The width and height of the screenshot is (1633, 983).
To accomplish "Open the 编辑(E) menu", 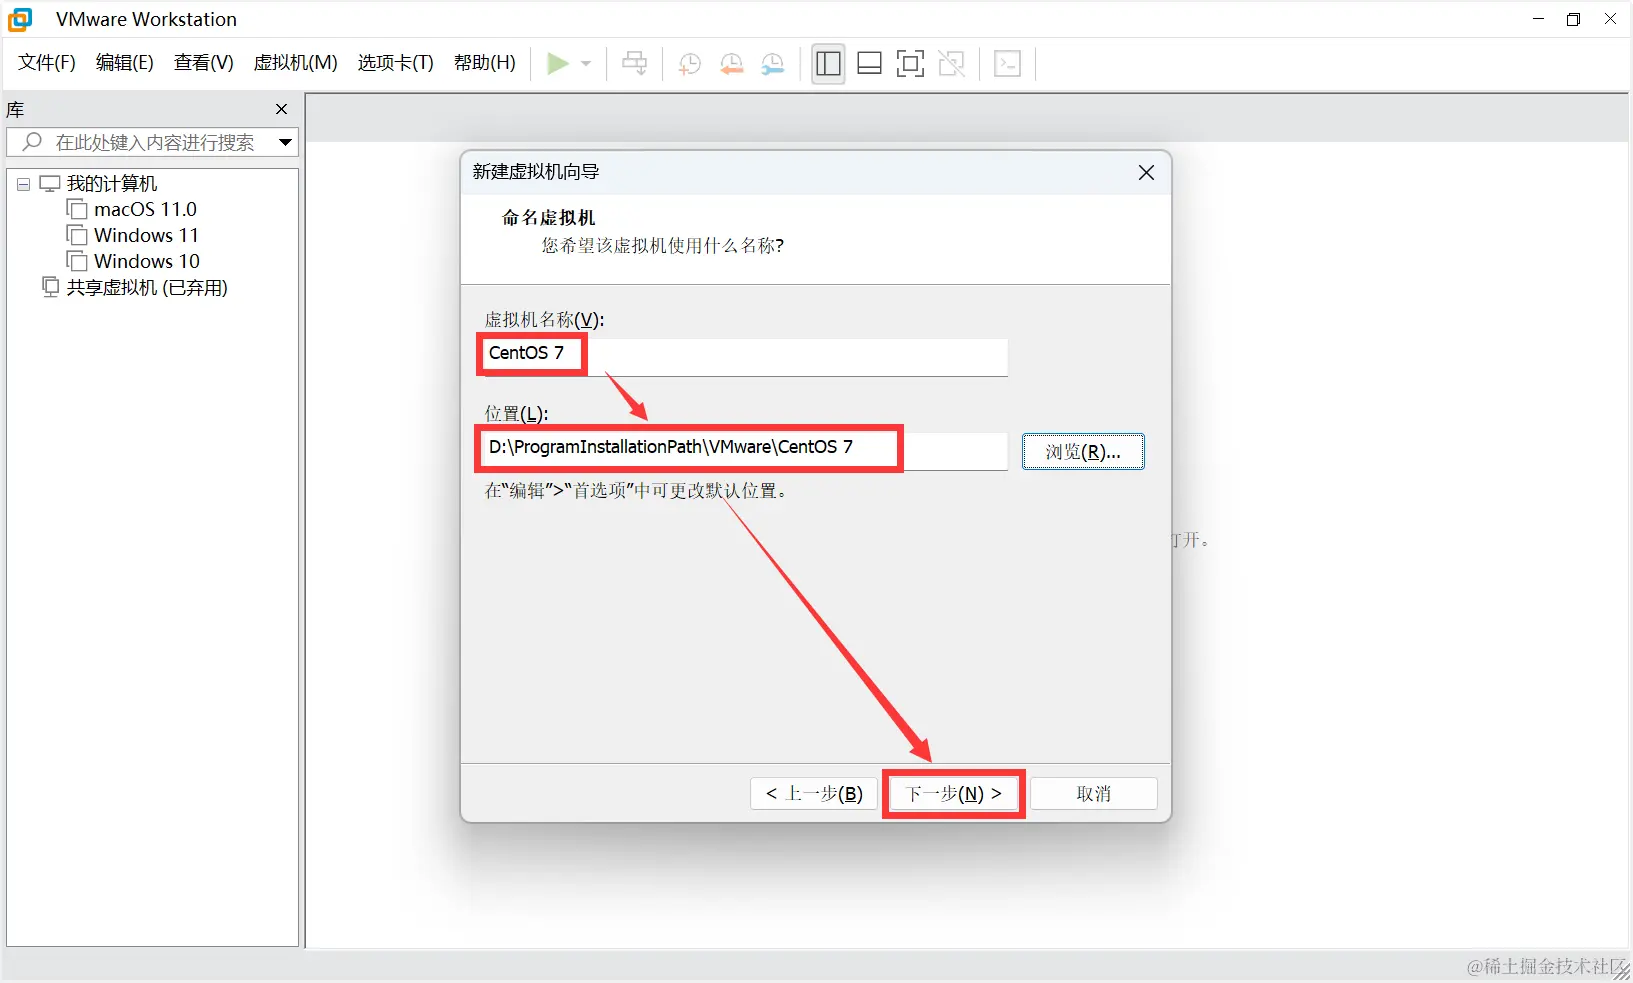I will click(125, 63).
